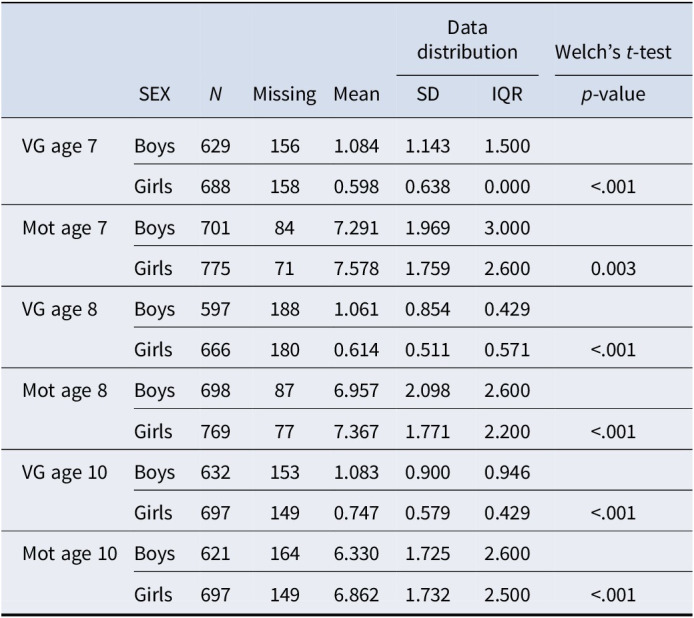Click the Data distribution header

[467, 40]
